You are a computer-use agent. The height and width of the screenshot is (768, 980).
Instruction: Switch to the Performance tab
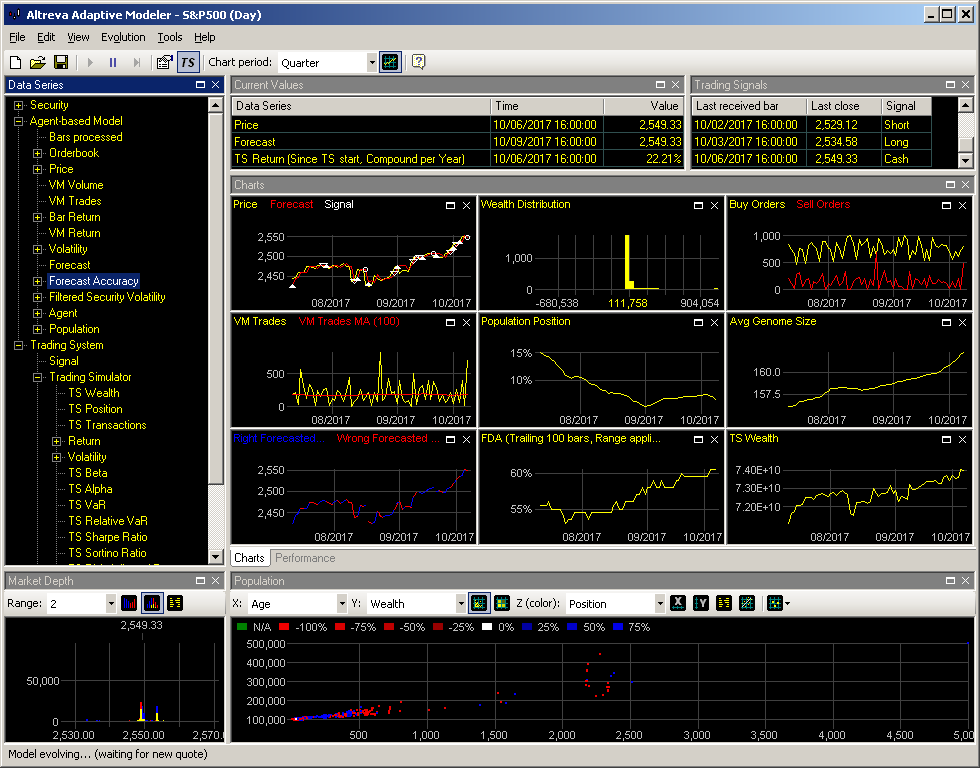305,558
